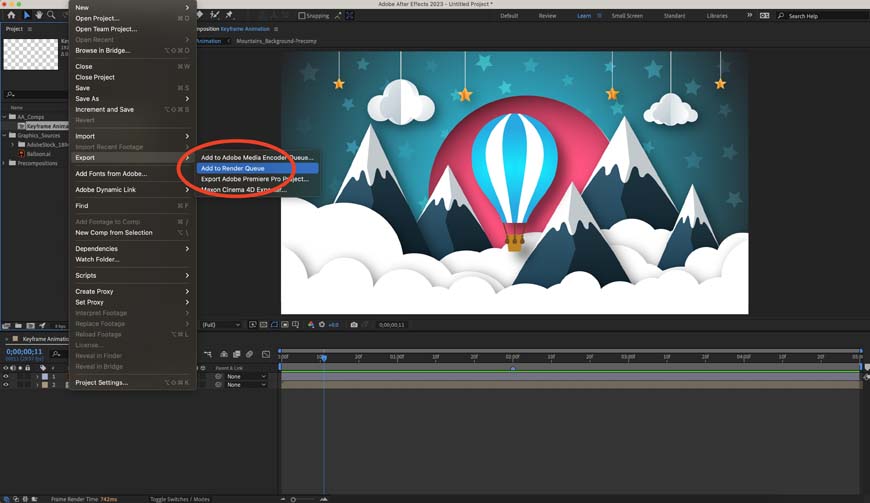Screen dimensions: 870x503
Task: Expand the AdobeStock folder
Action: [13, 145]
